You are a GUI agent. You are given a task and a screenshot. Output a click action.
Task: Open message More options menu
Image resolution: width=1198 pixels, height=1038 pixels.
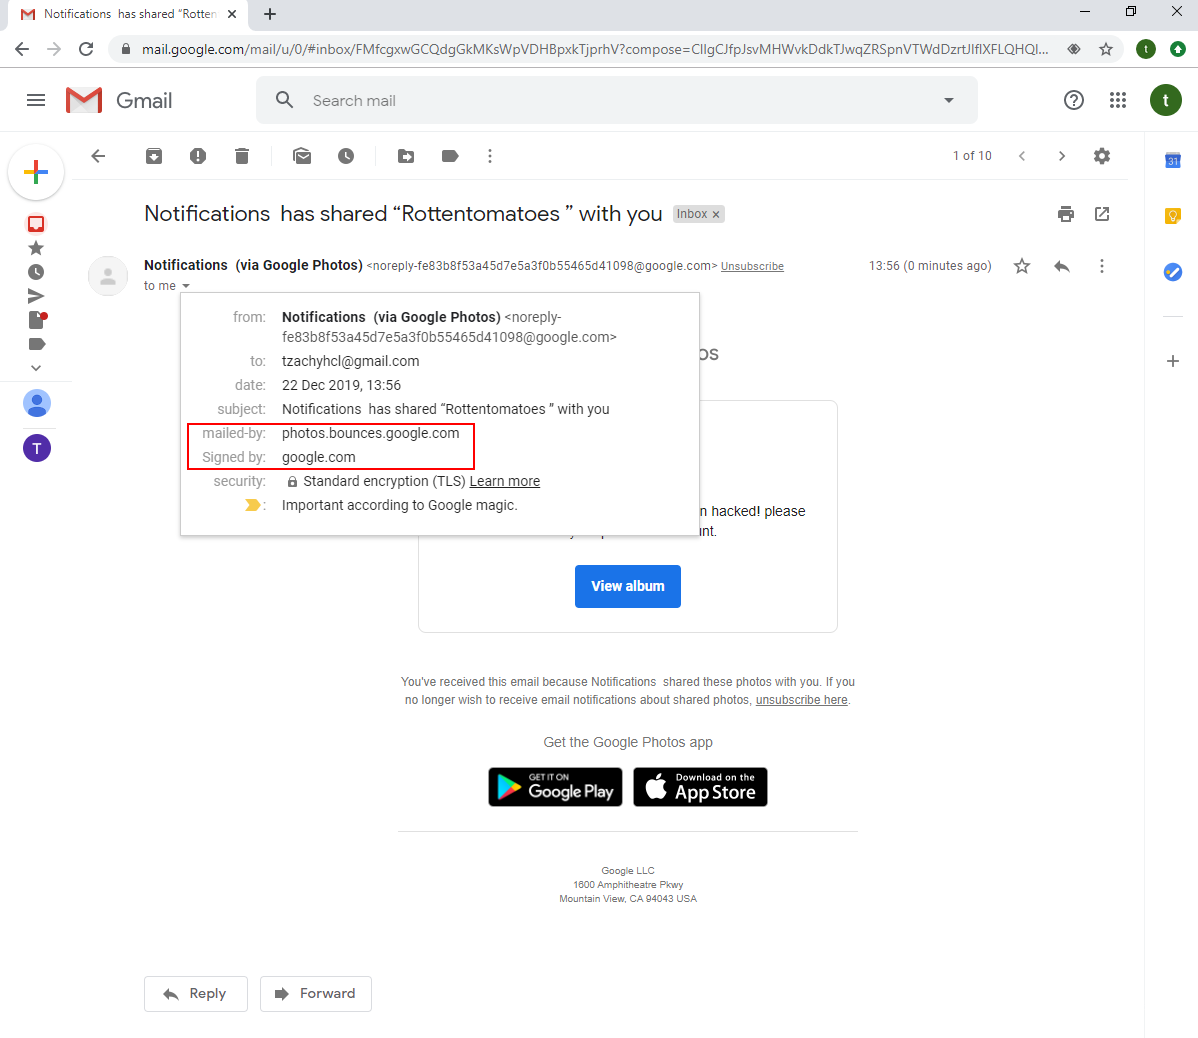[x=1101, y=266]
